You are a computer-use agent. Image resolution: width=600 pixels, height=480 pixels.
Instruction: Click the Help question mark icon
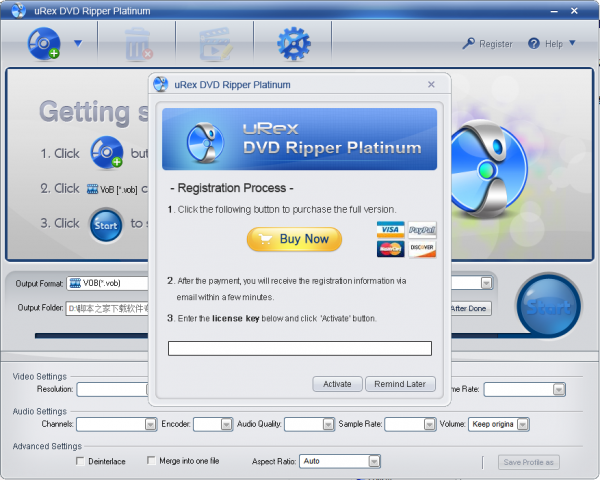click(x=534, y=44)
